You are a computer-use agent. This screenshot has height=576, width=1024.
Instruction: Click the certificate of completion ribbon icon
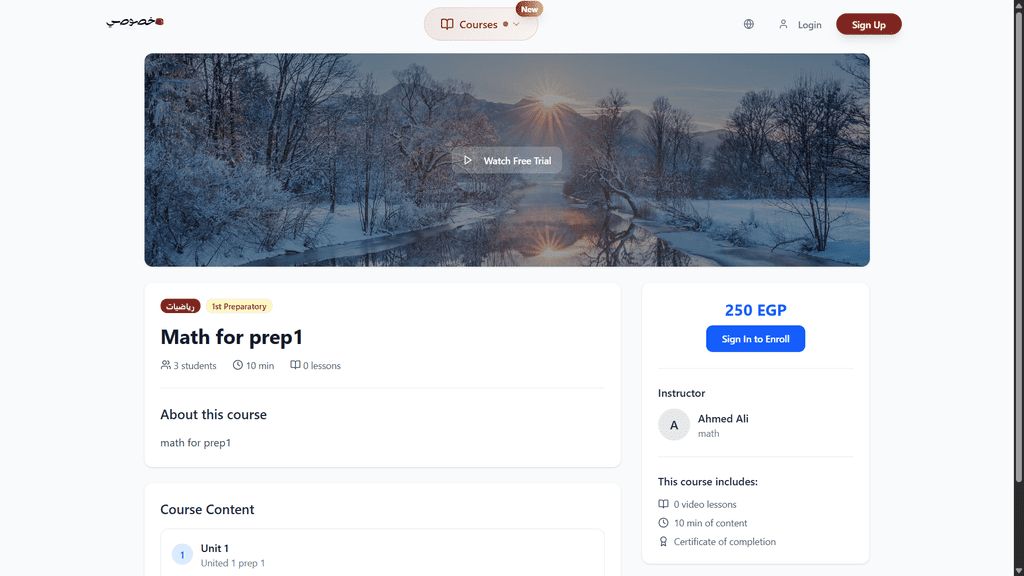[664, 541]
